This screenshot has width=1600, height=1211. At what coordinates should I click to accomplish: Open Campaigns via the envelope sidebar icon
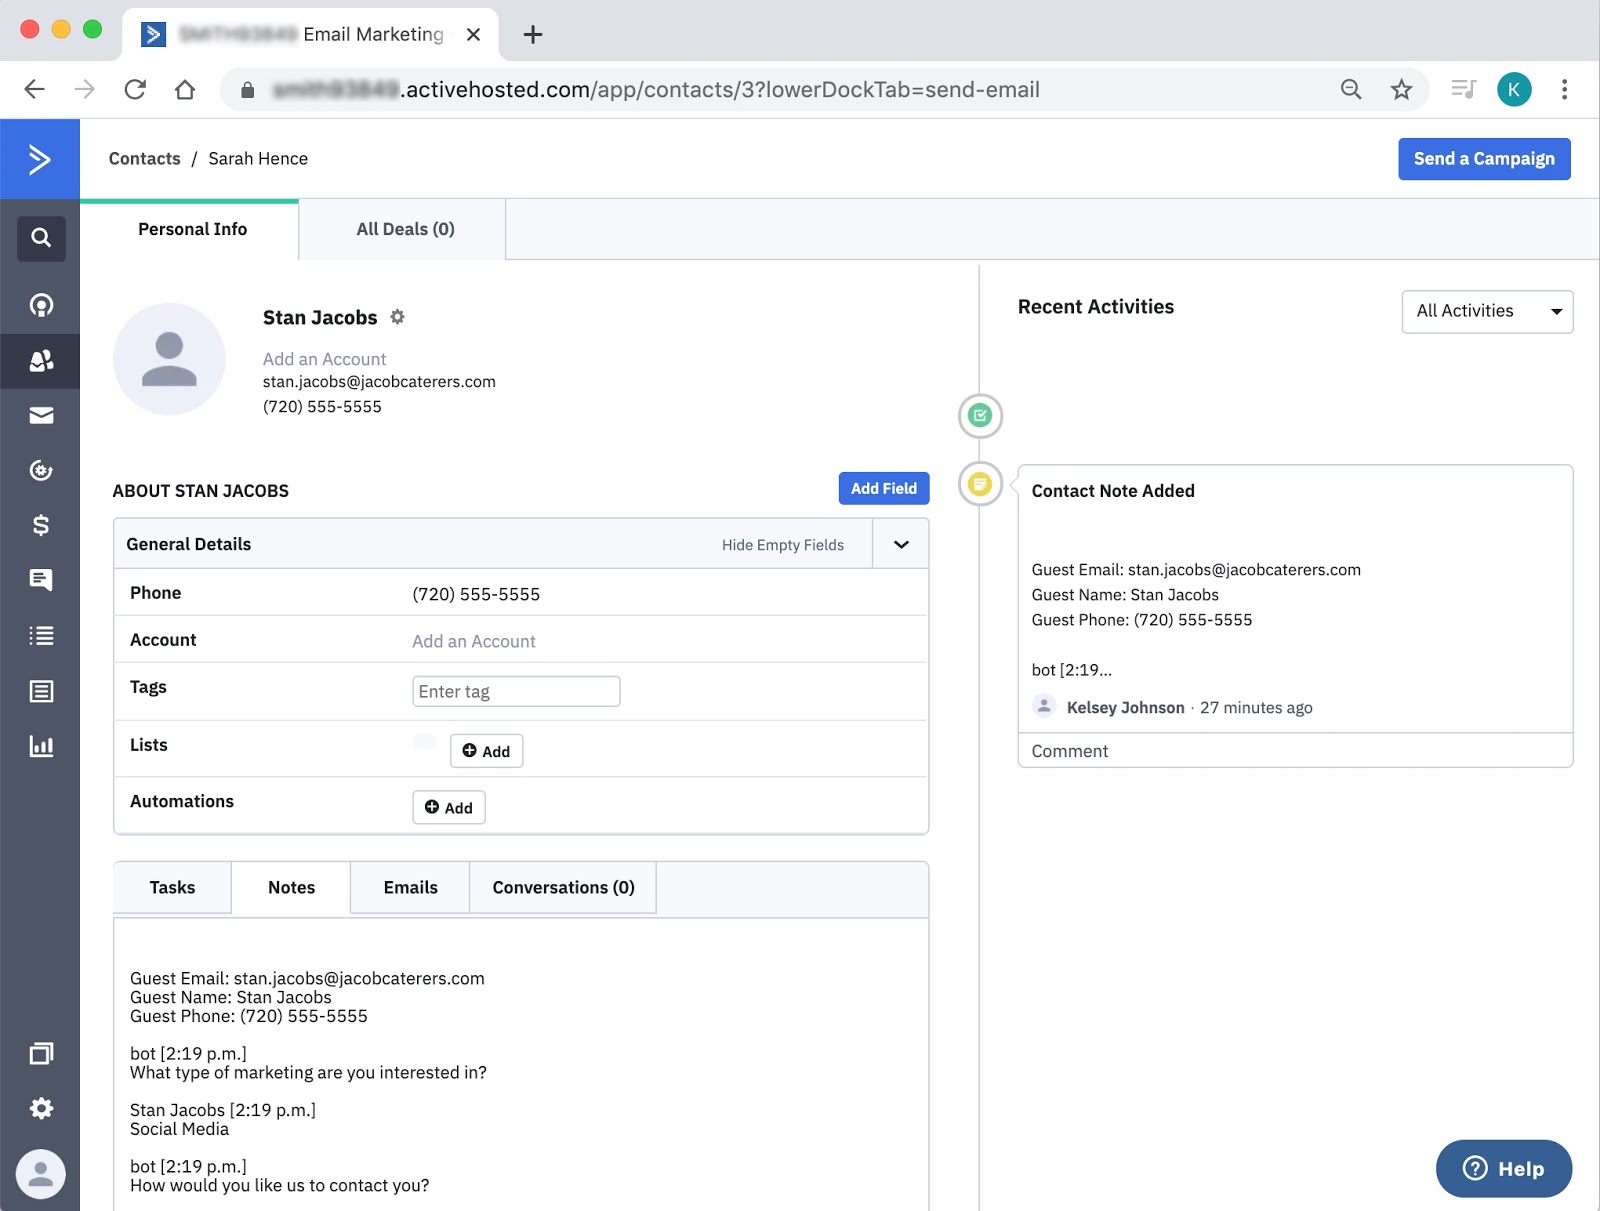[x=40, y=415]
